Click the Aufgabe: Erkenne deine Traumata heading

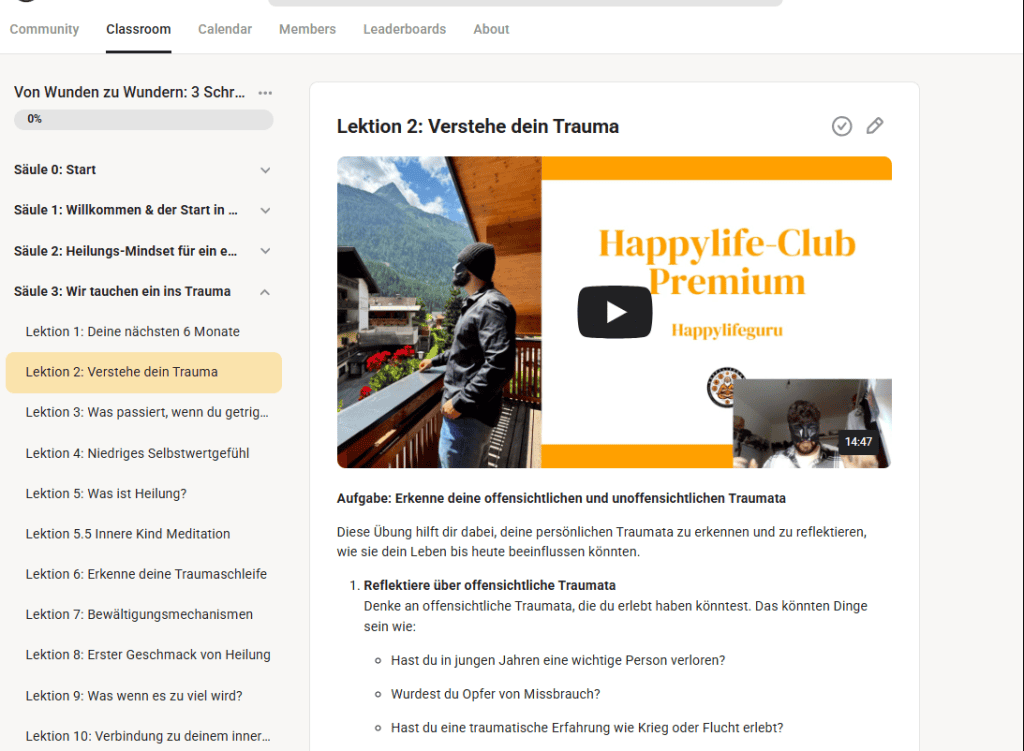pyautogui.click(x=561, y=499)
